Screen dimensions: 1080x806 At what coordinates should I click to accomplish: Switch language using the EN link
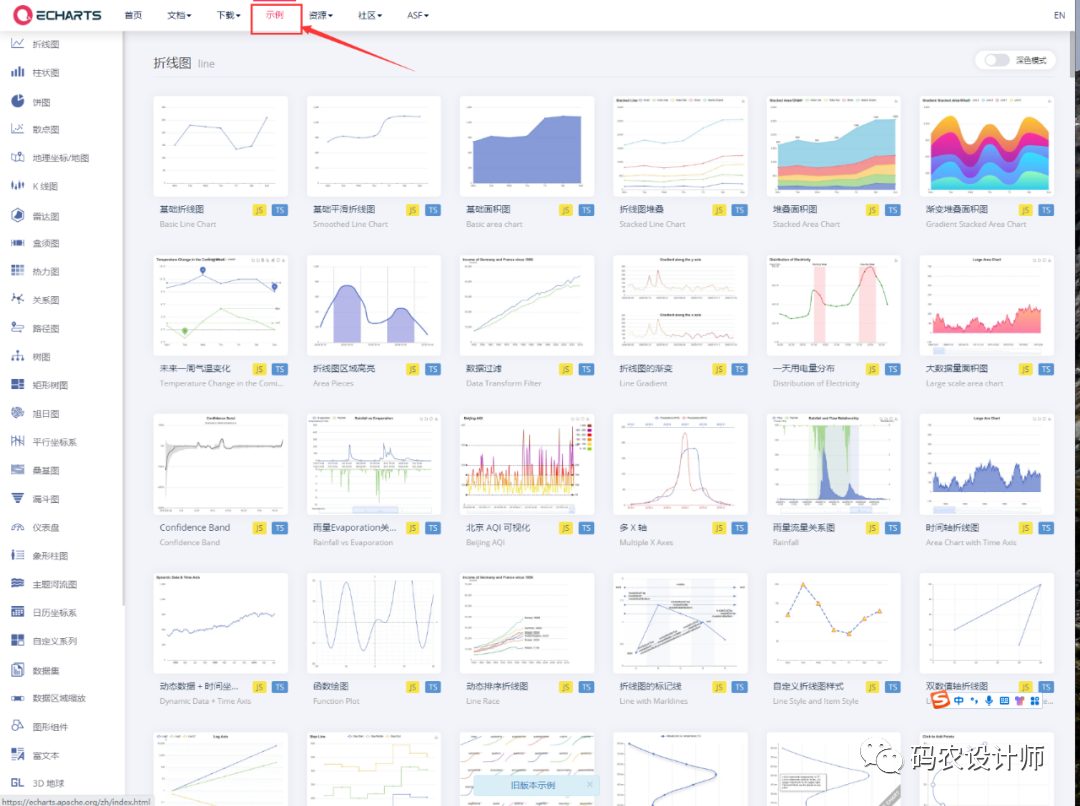(x=1059, y=16)
